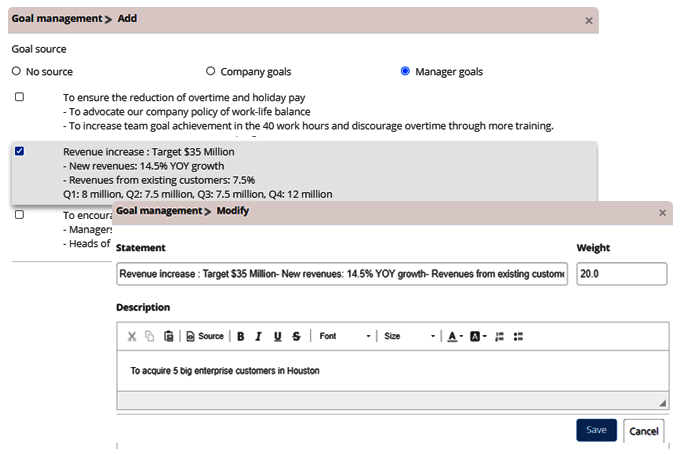Viewport: 682px width, 454px height.
Task: Uncheck the Revenue increase goal checkbox
Action: click(x=20, y=151)
